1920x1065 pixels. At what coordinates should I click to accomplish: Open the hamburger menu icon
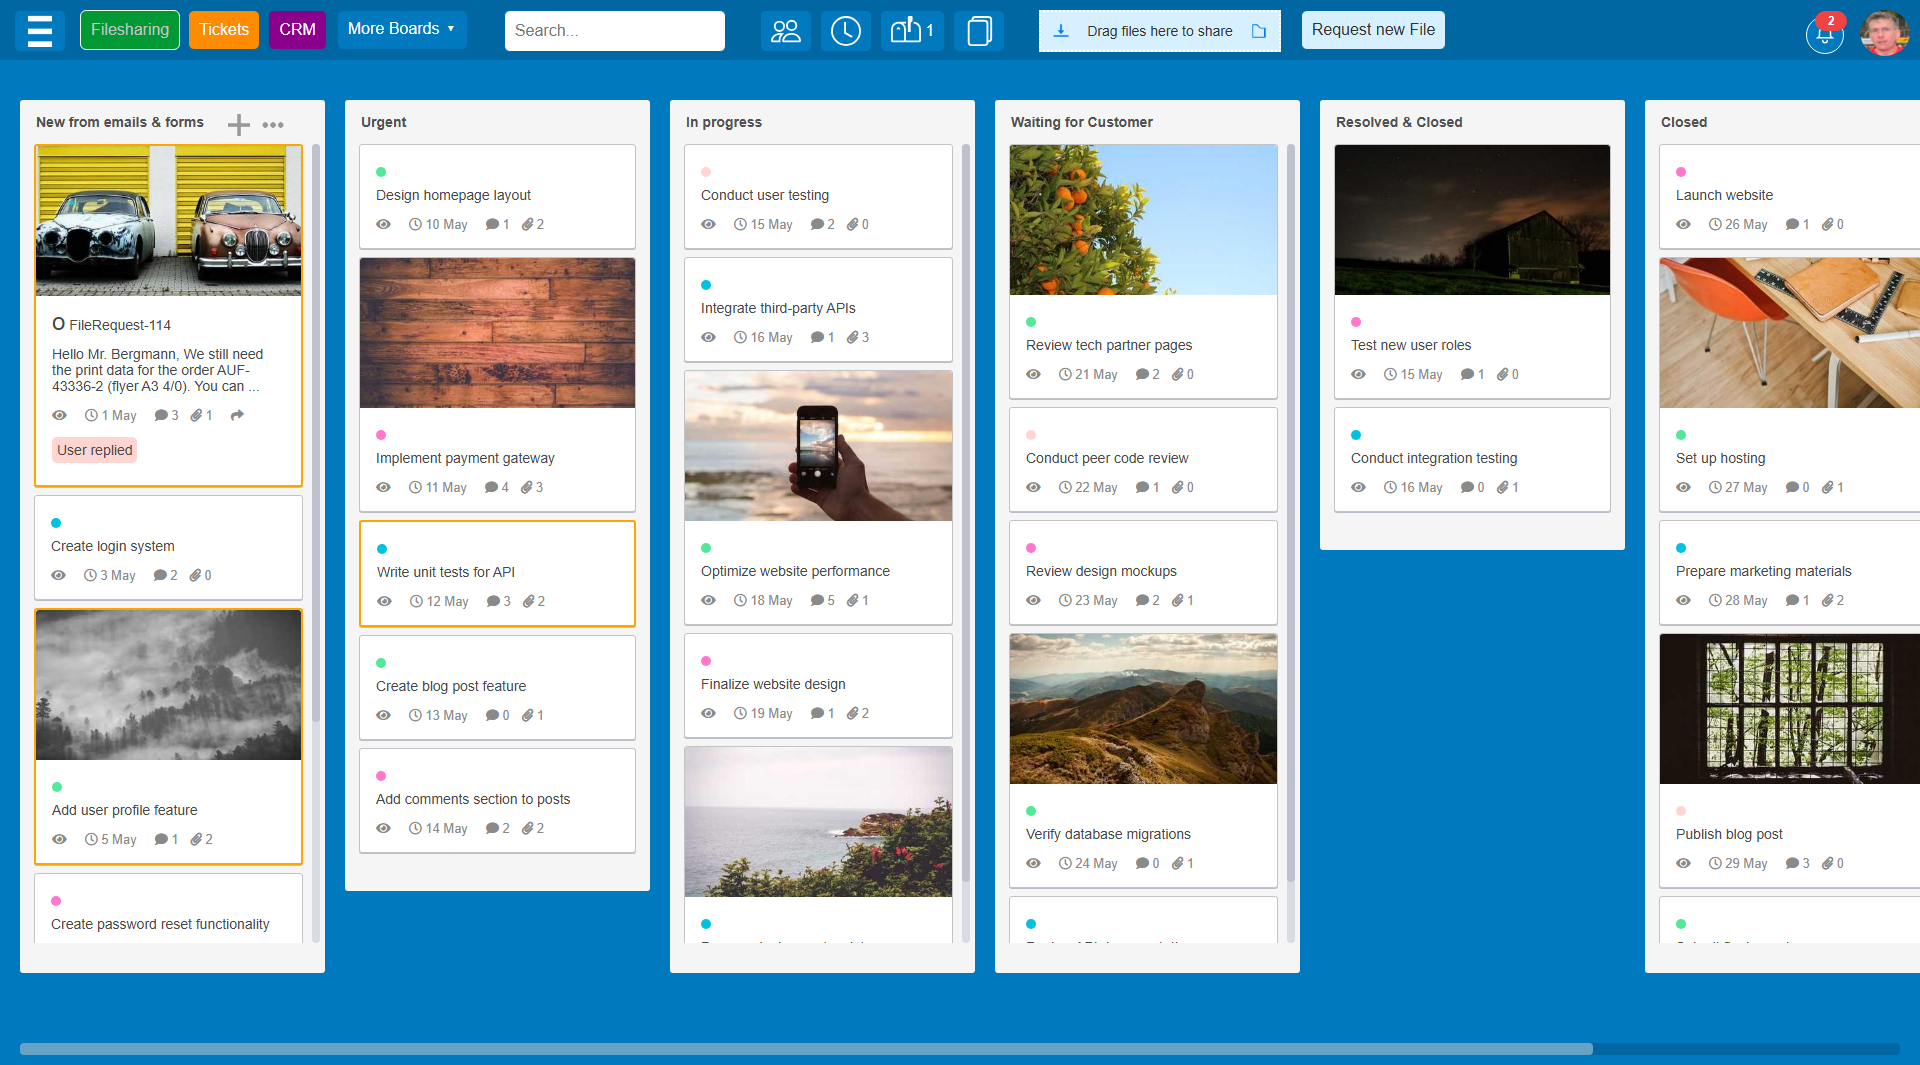tap(40, 31)
